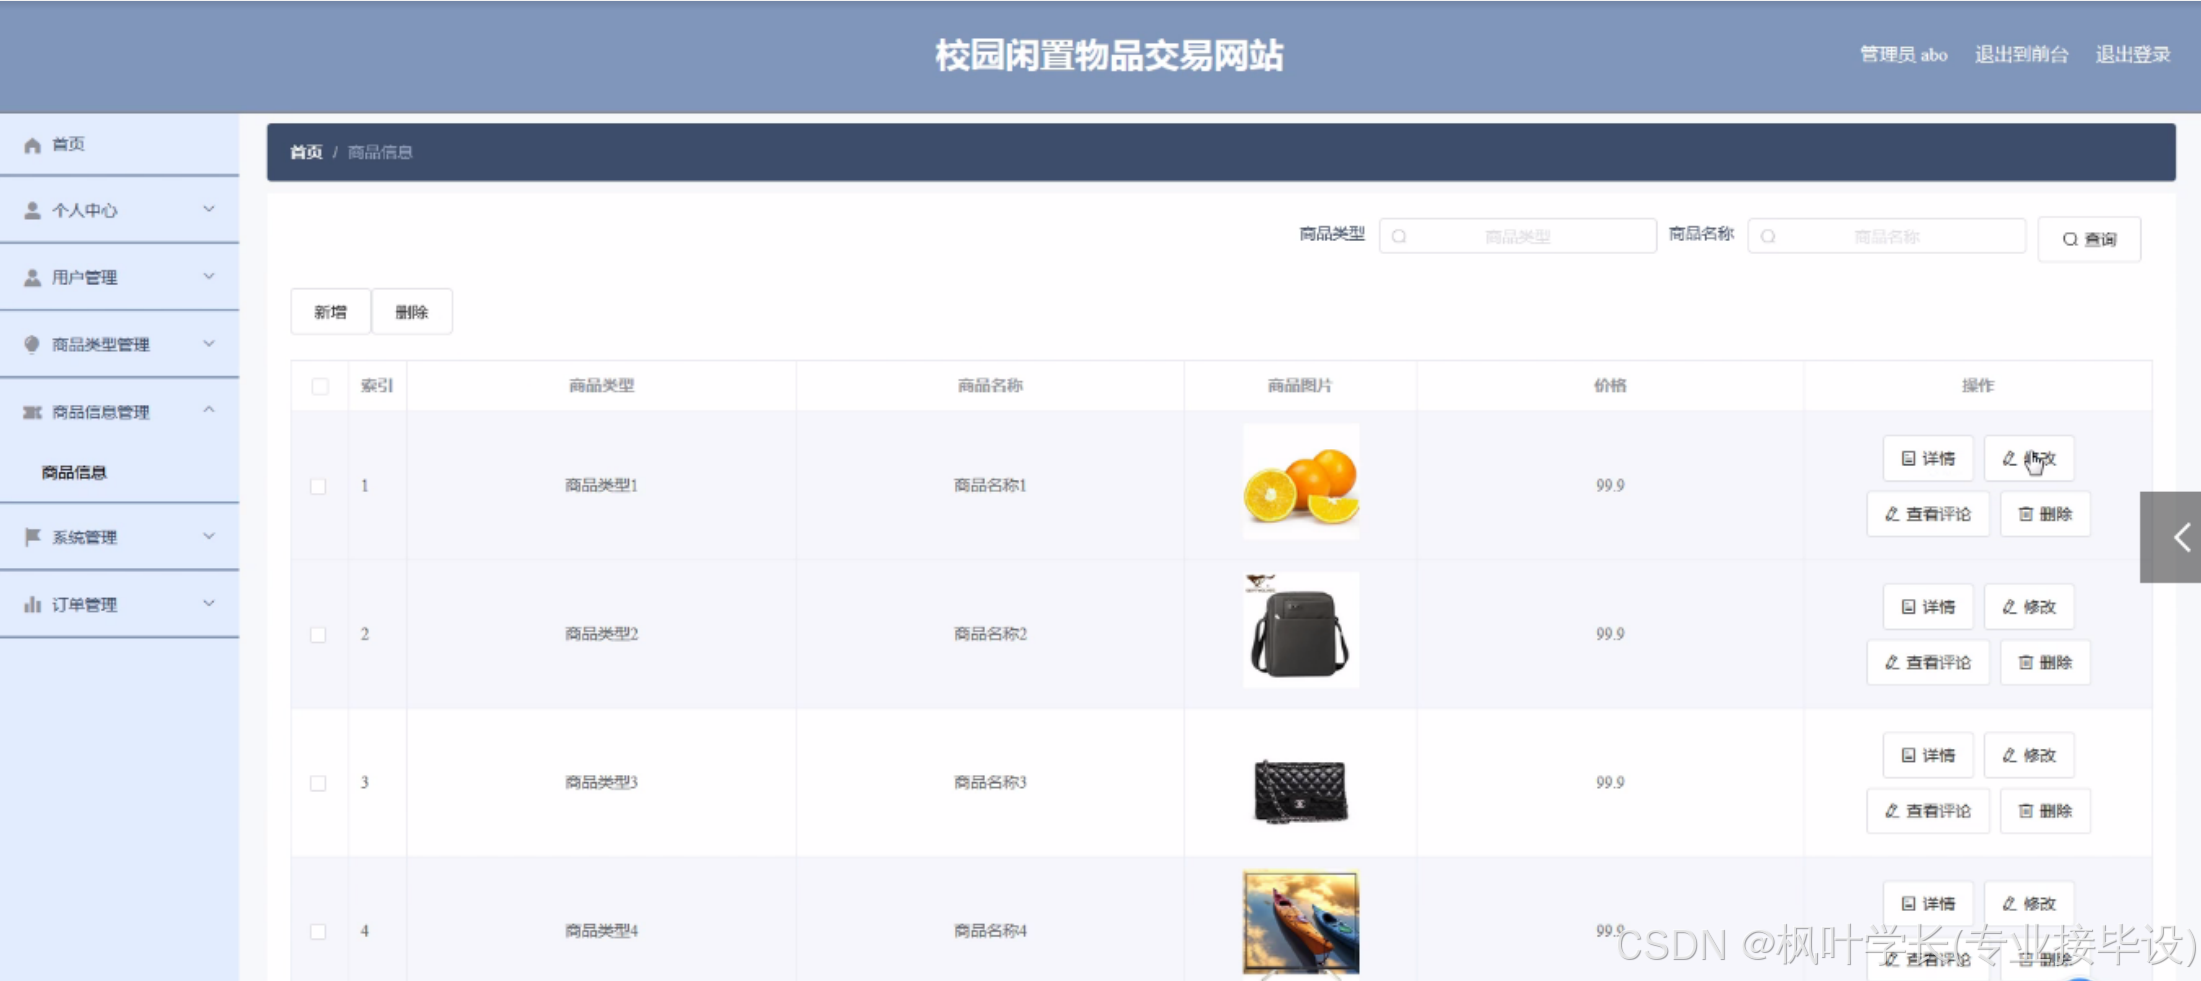
Task: Click the 商品信息管理 sidebar icon
Action: click(x=32, y=412)
